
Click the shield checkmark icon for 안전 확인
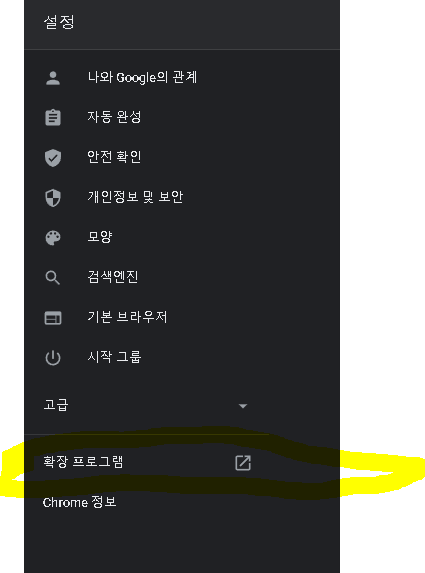pos(53,158)
